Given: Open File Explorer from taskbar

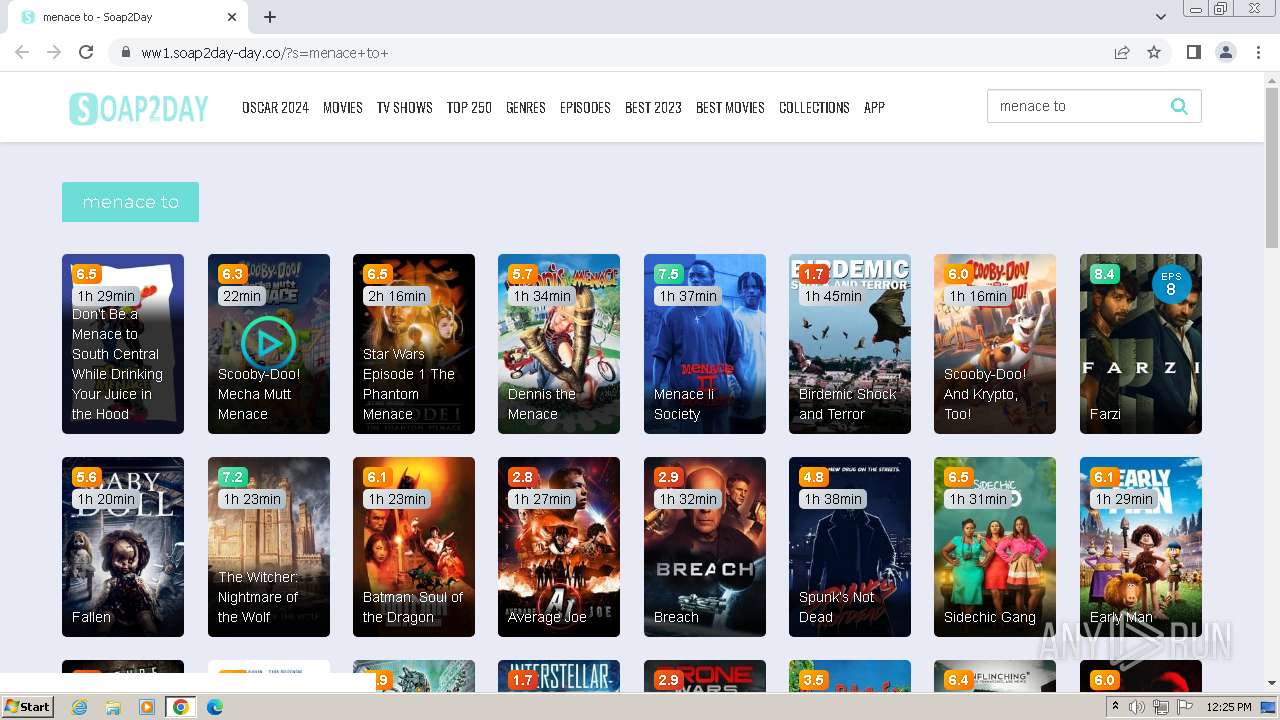Looking at the screenshot, I should coord(113,707).
